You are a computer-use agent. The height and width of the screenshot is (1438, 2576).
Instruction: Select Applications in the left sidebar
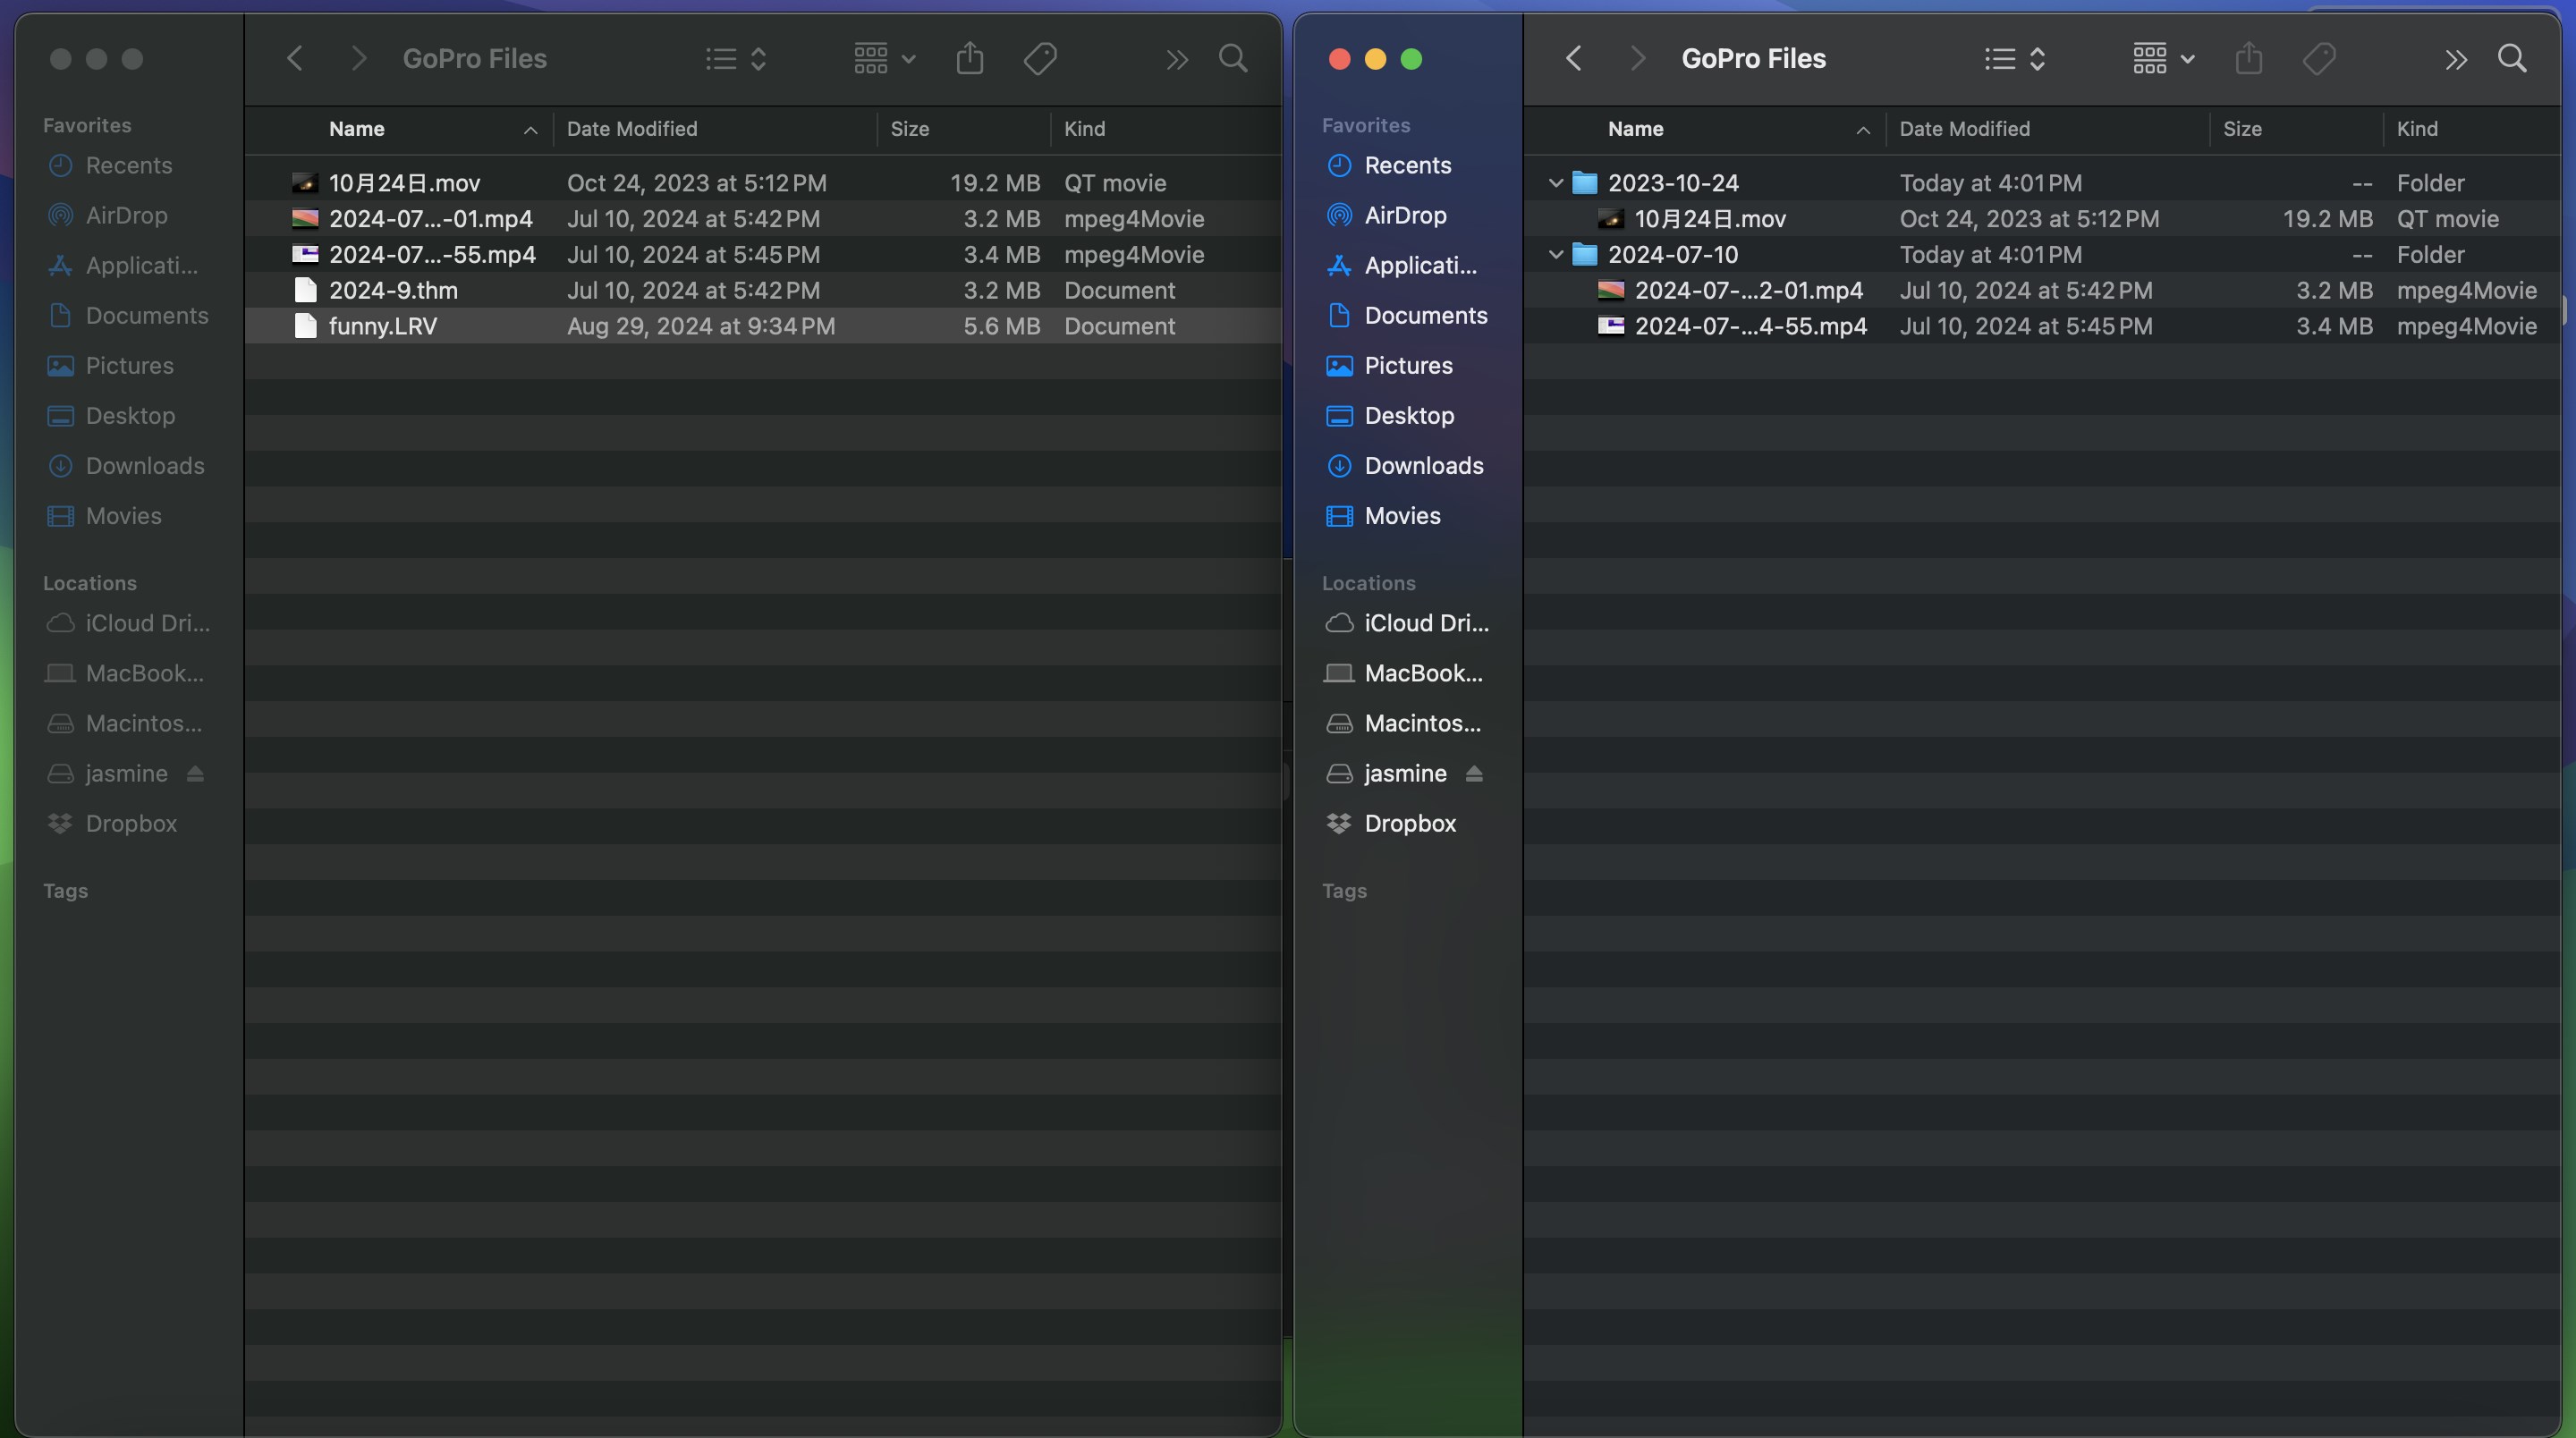click(141, 265)
